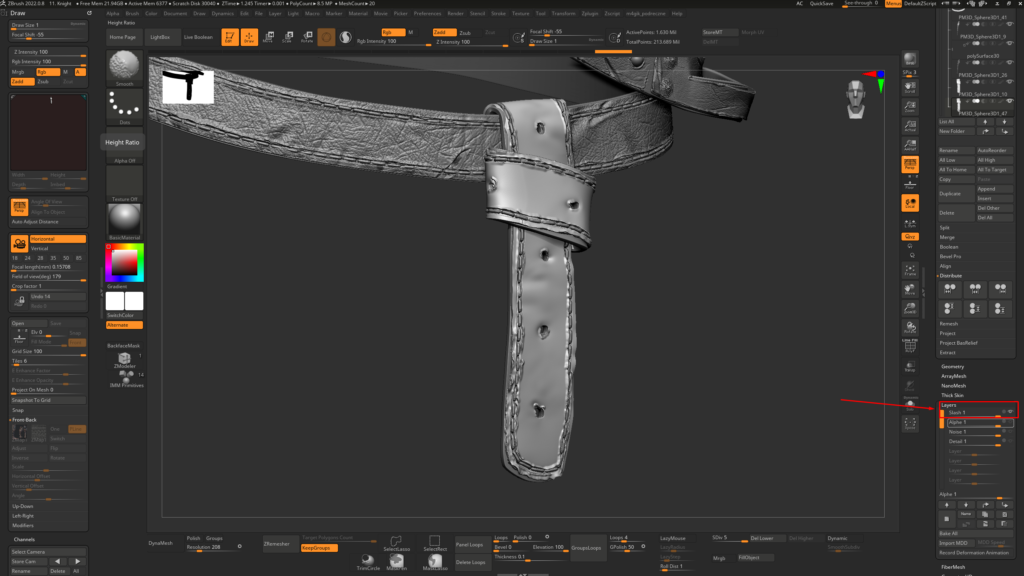Image resolution: width=1024 pixels, height=576 pixels.
Task: Toggle the Persp perspective button
Action: (x=910, y=165)
